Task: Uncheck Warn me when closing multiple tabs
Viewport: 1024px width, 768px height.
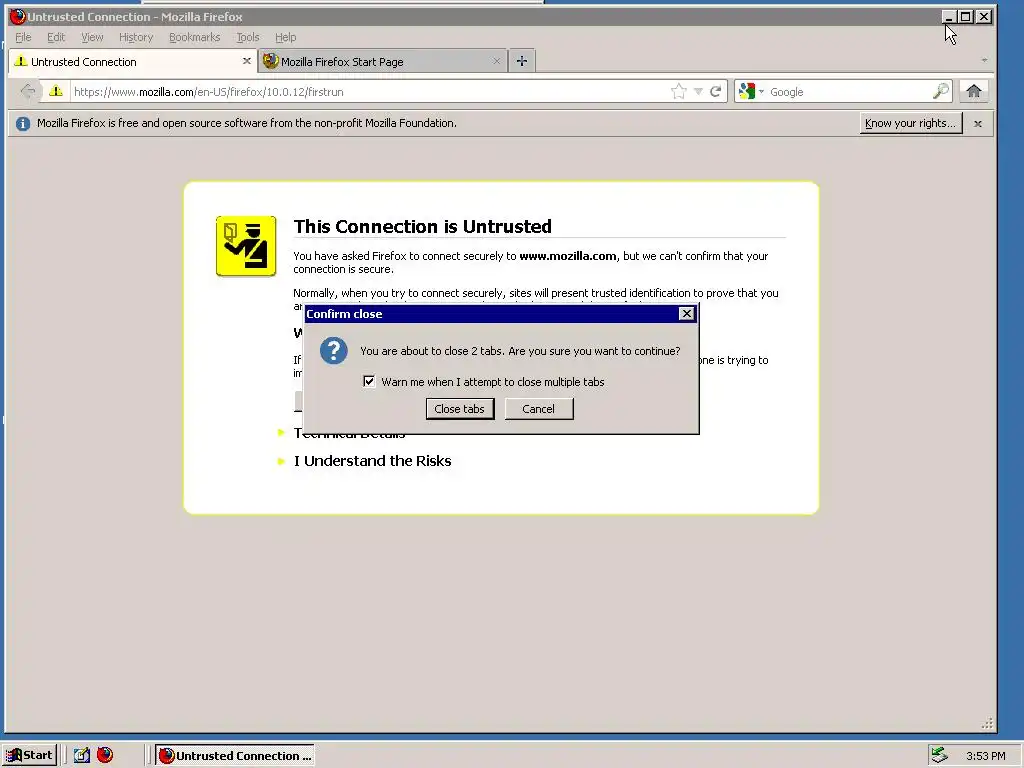Action: 369,381
